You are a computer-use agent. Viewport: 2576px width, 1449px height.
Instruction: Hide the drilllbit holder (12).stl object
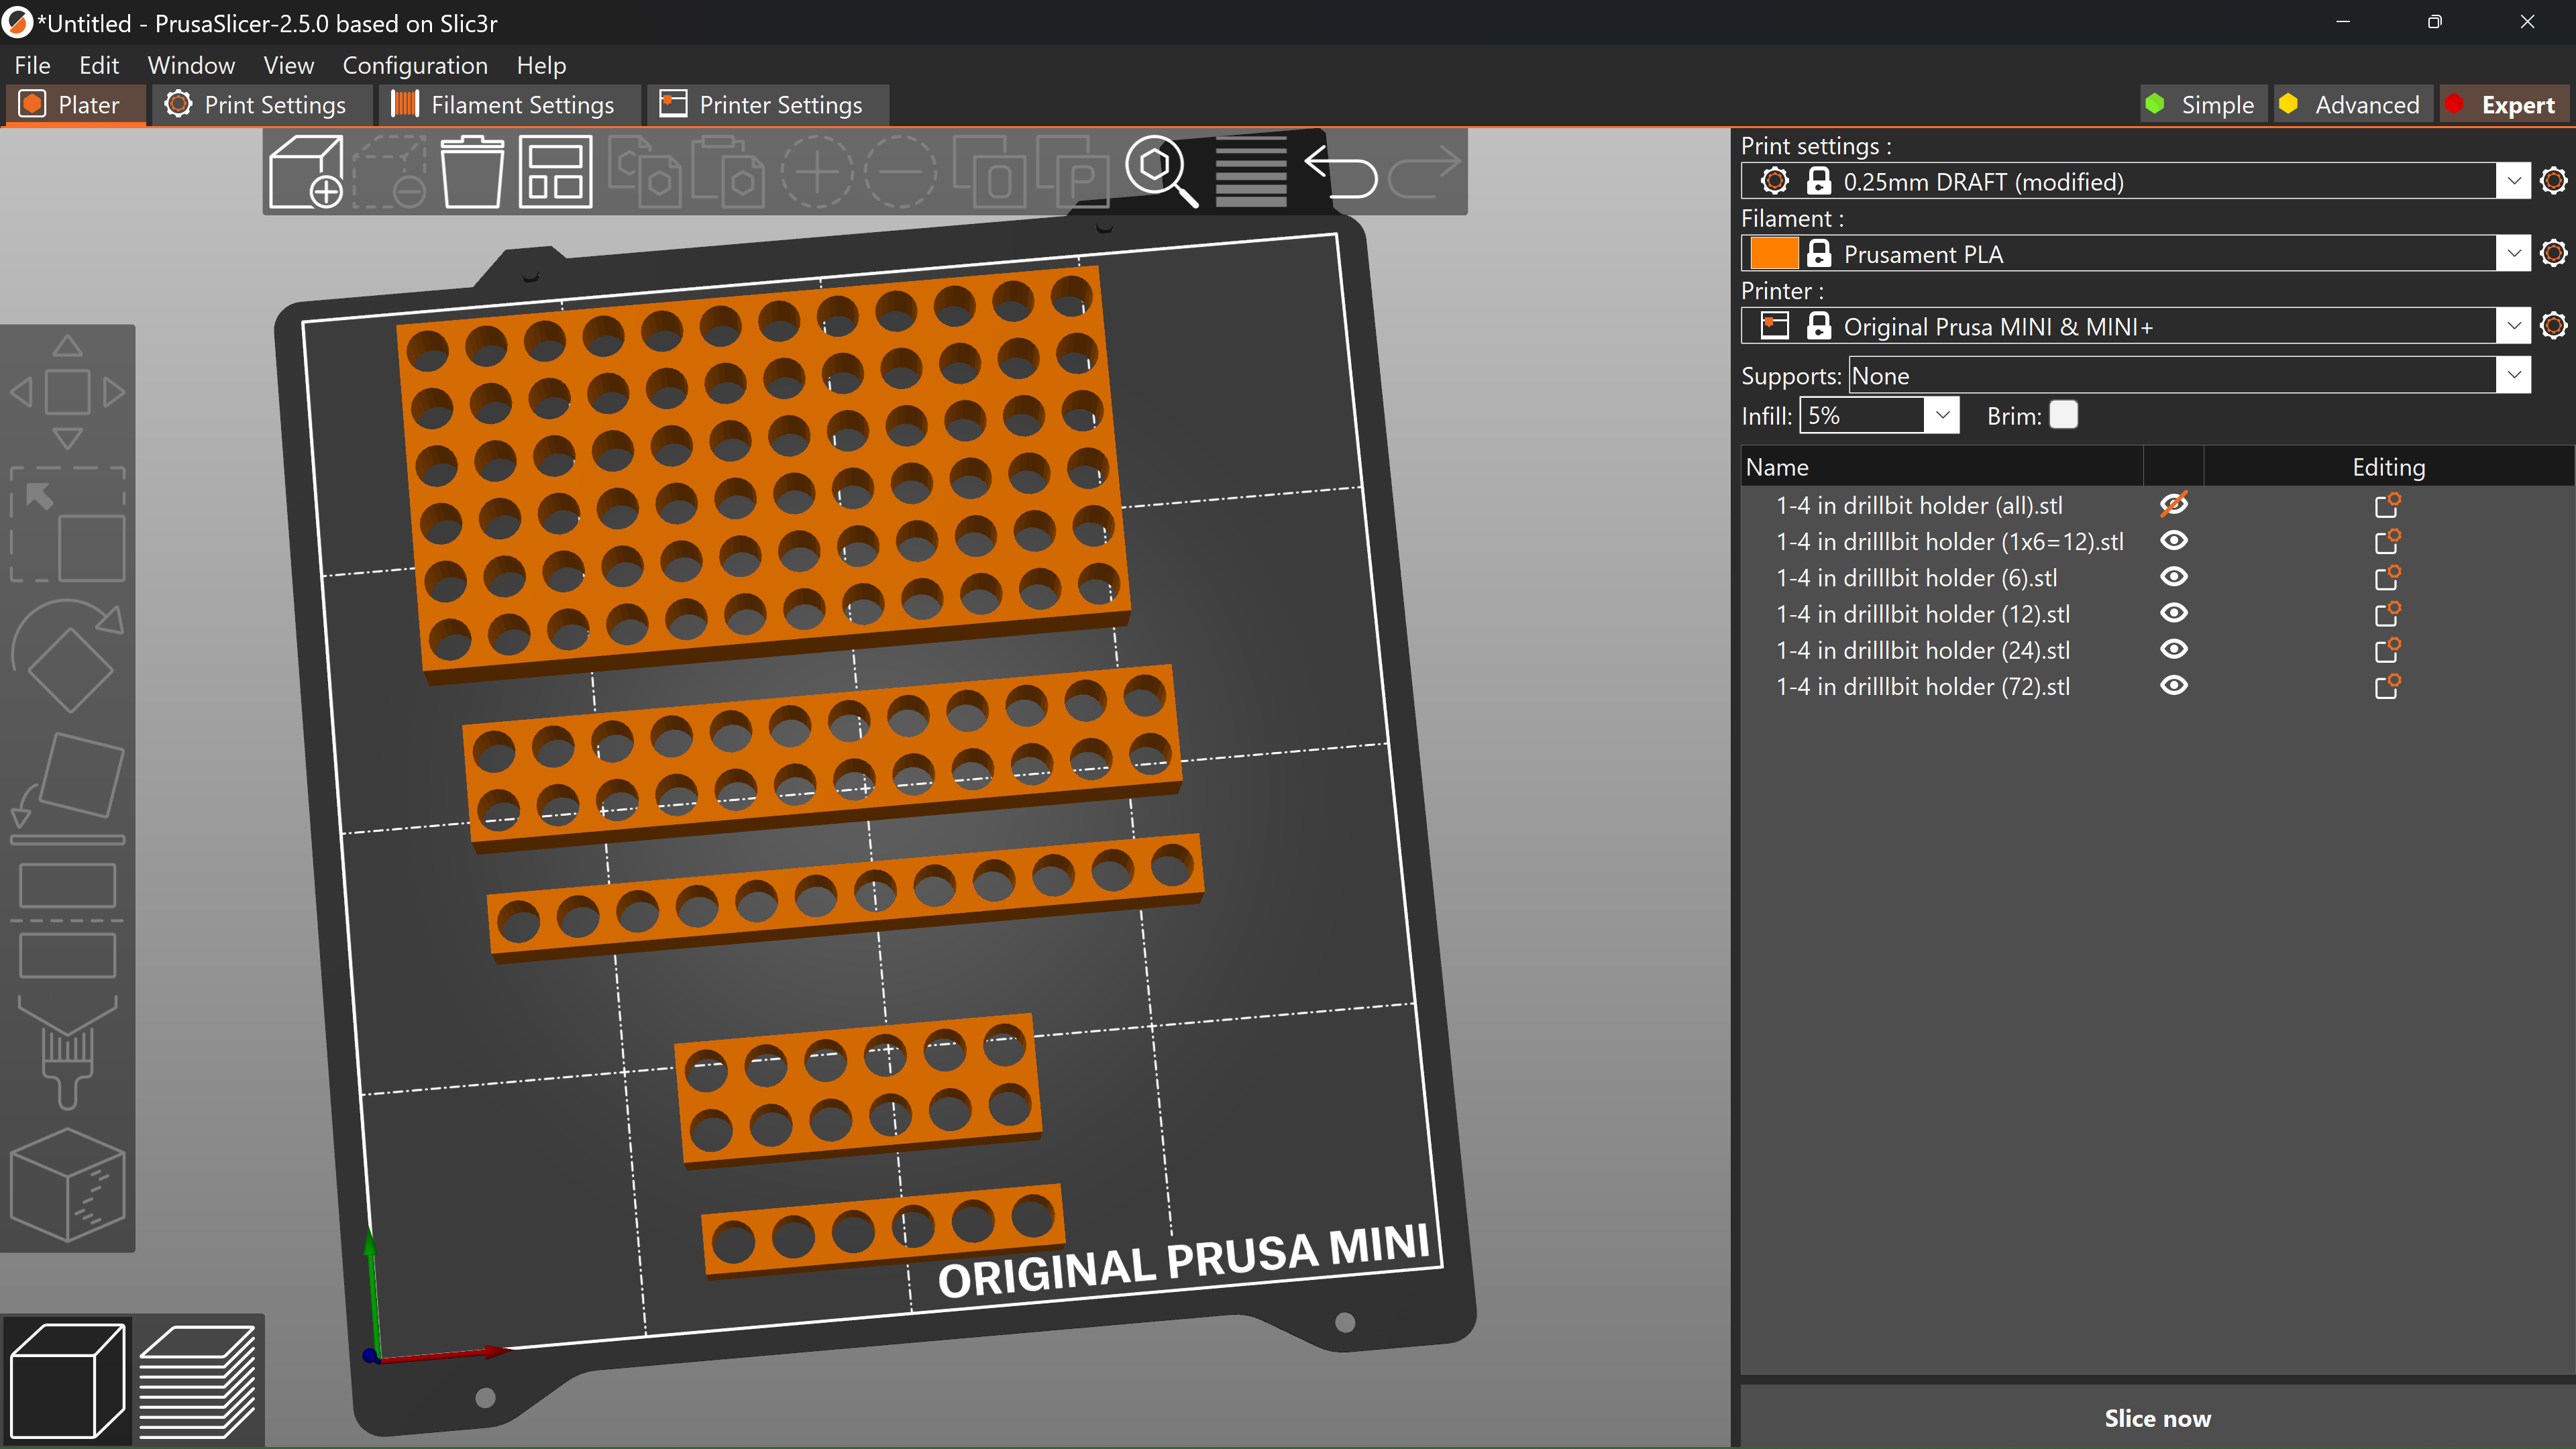tap(2173, 612)
